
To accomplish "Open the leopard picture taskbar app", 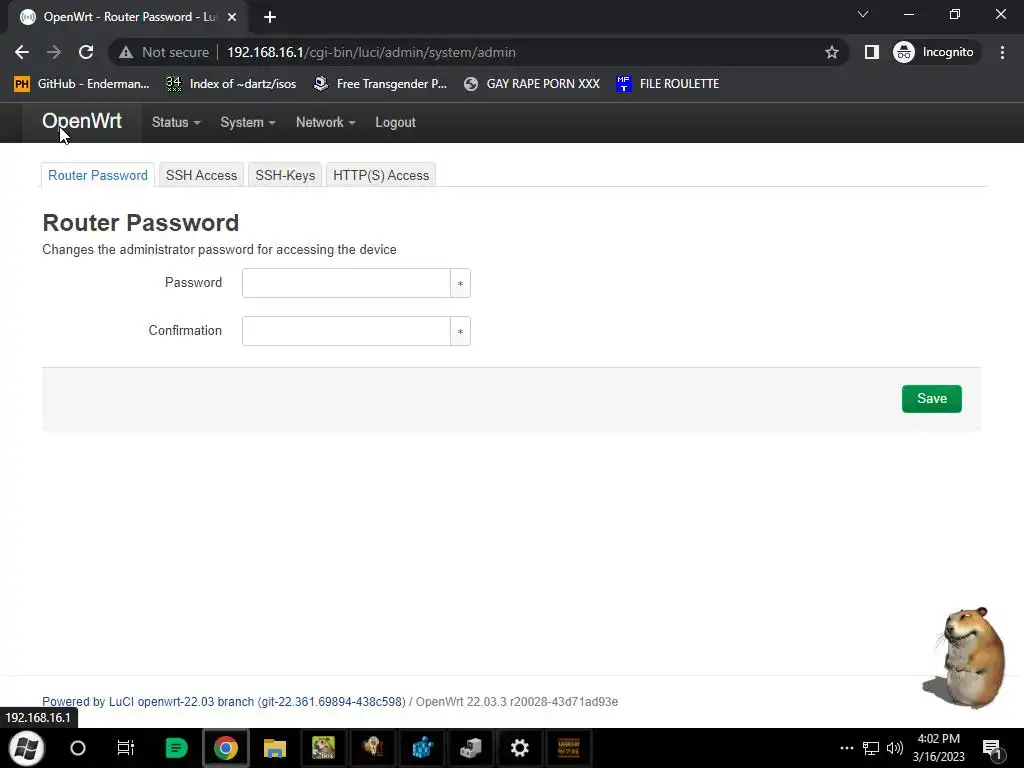I will point(324,748).
